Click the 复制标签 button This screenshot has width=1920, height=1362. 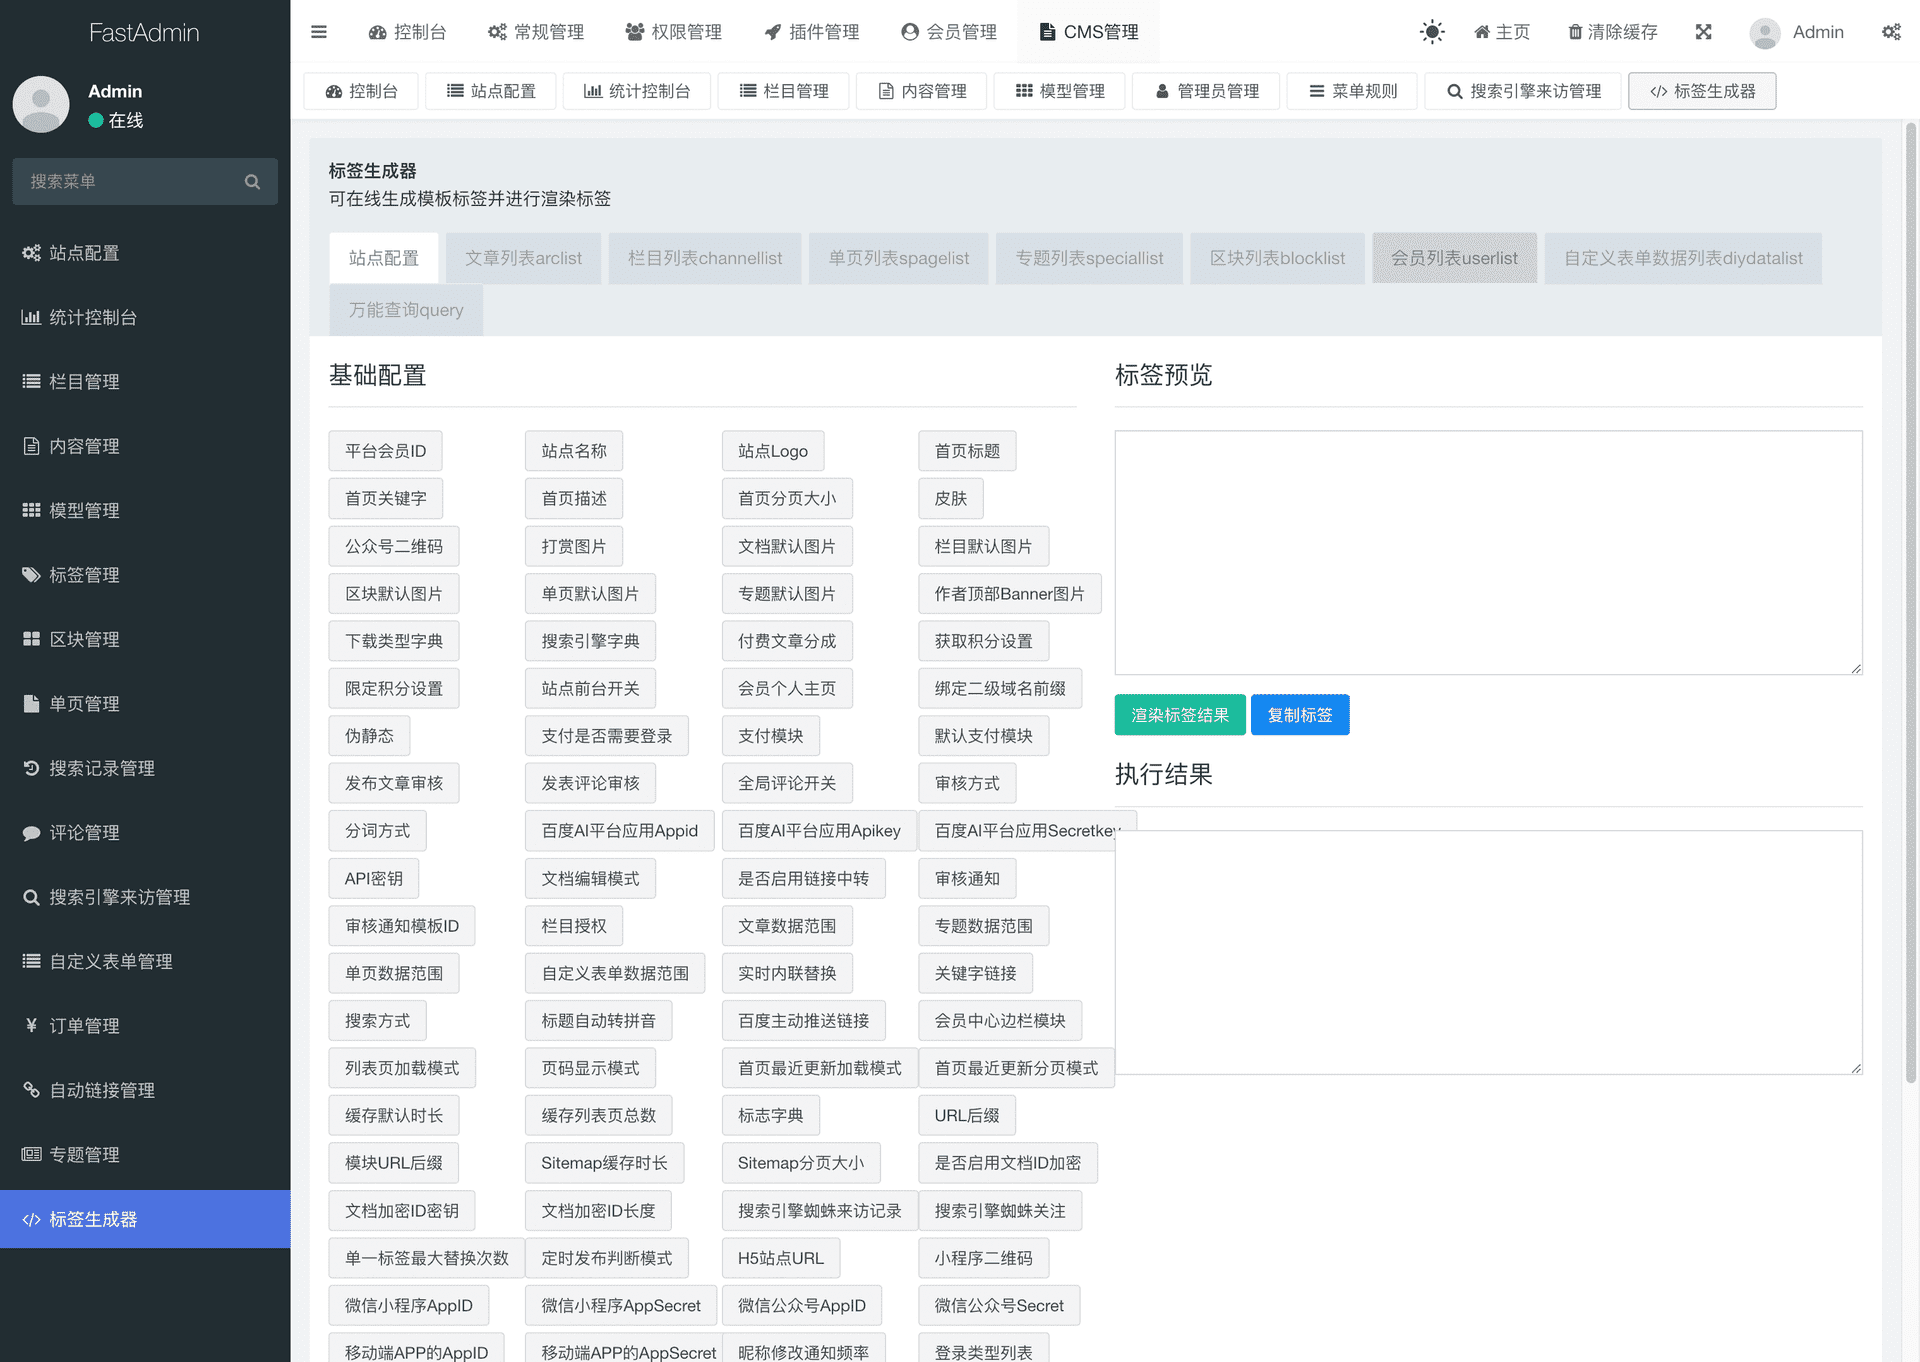[1300, 715]
